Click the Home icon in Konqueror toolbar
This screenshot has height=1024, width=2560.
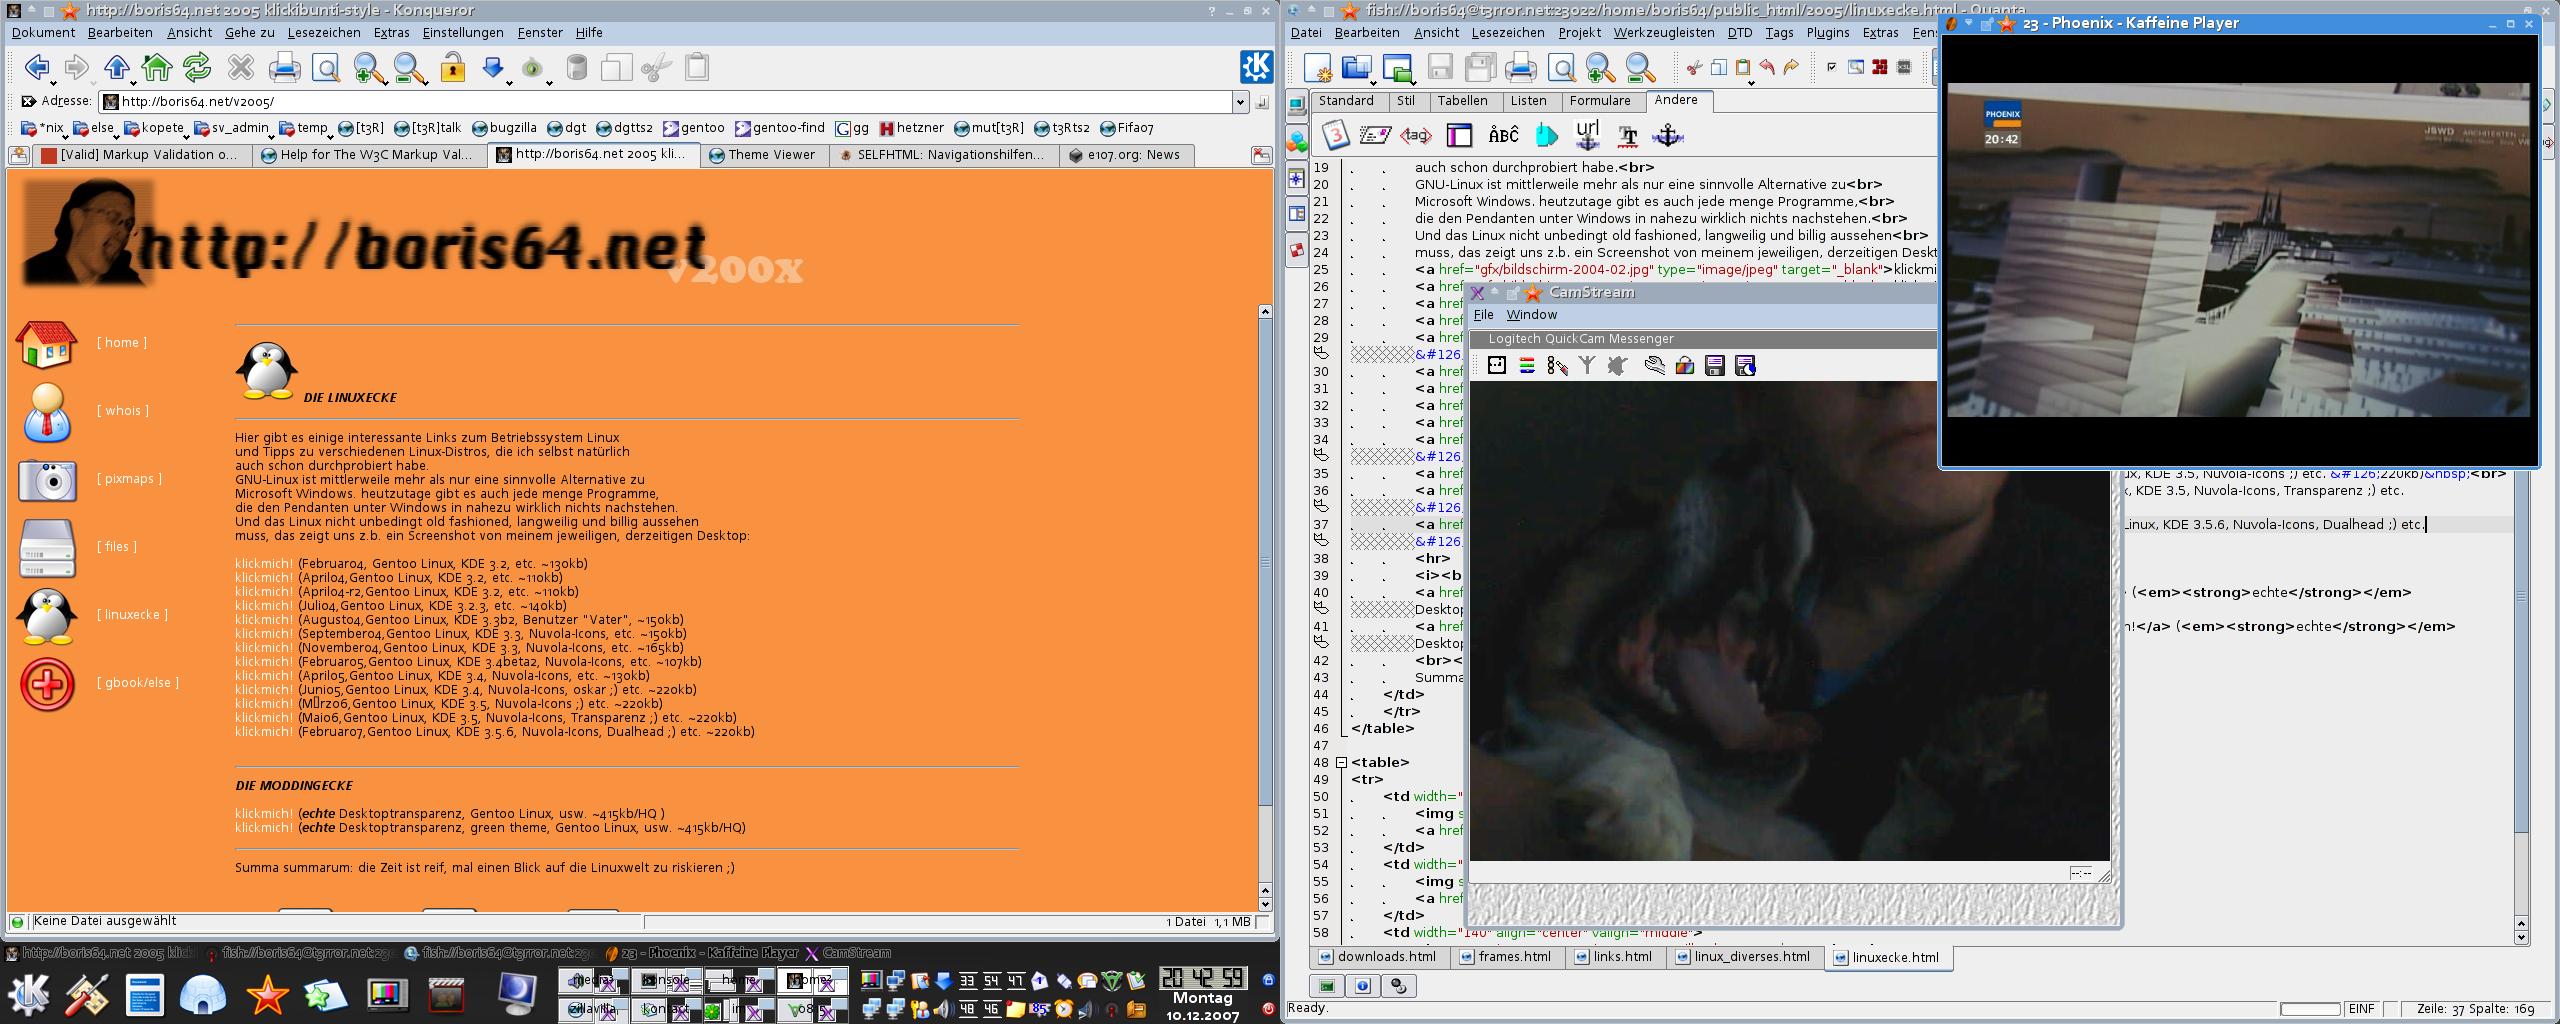pos(157,68)
